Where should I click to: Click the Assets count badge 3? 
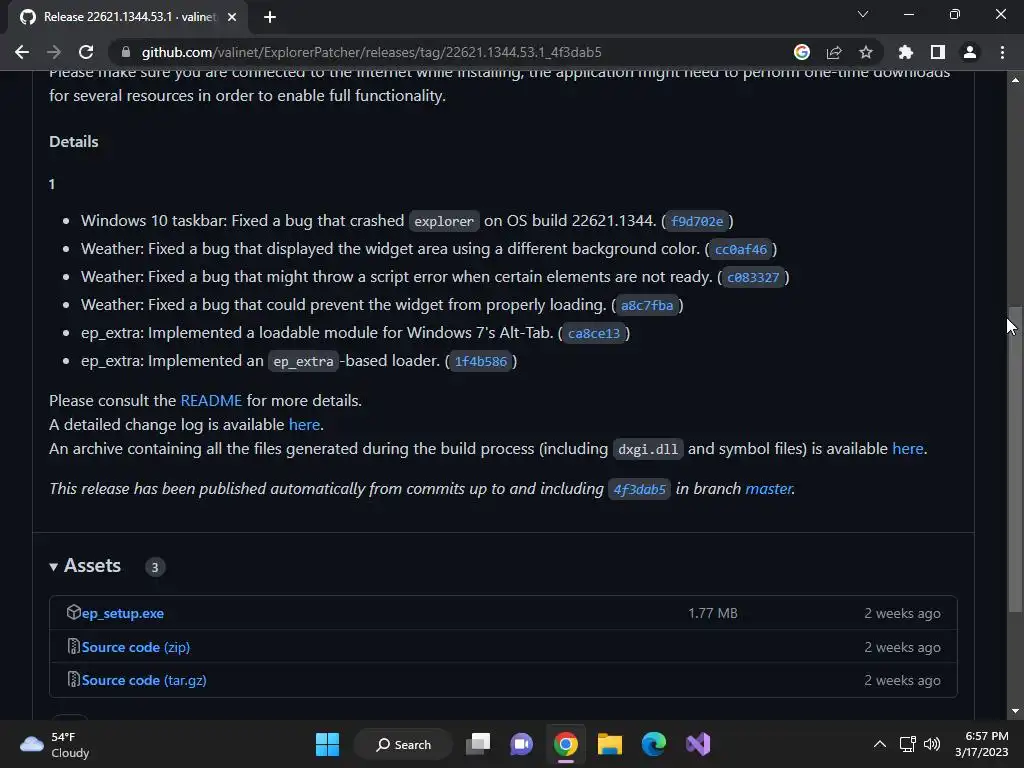click(x=155, y=567)
